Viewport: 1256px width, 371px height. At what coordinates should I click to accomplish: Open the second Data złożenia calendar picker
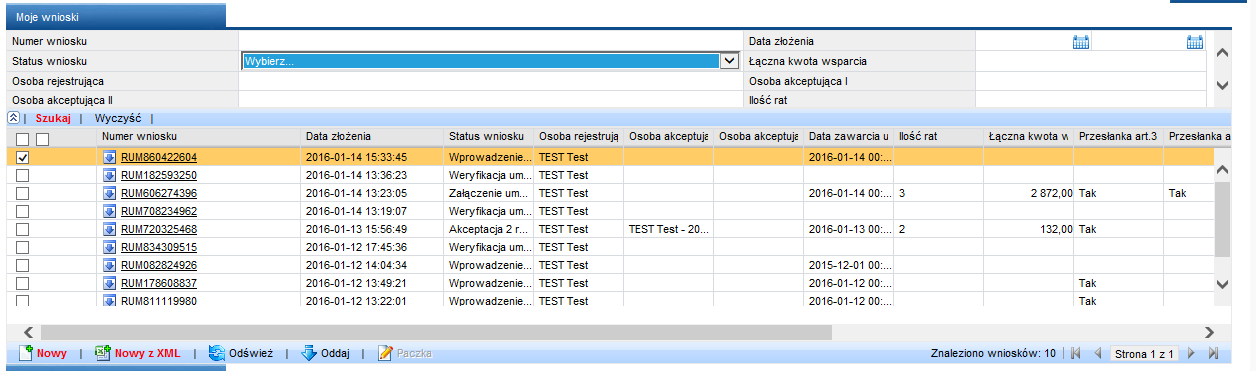(x=1195, y=41)
